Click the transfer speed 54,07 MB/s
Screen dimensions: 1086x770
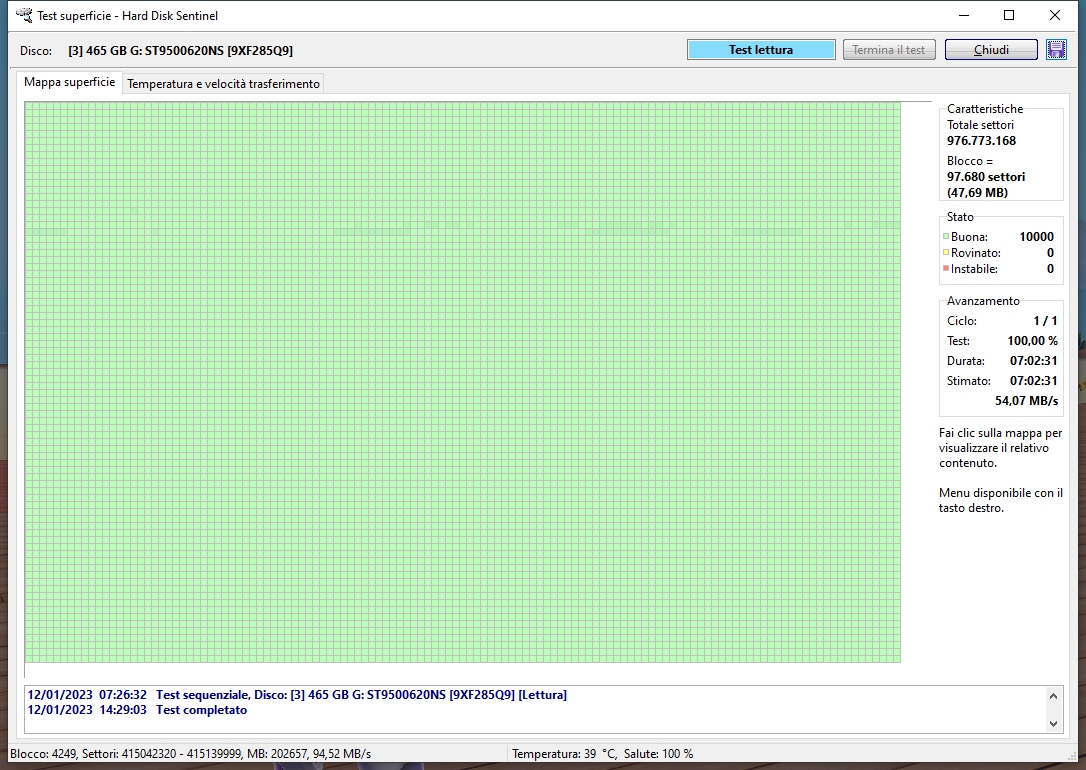[1026, 401]
